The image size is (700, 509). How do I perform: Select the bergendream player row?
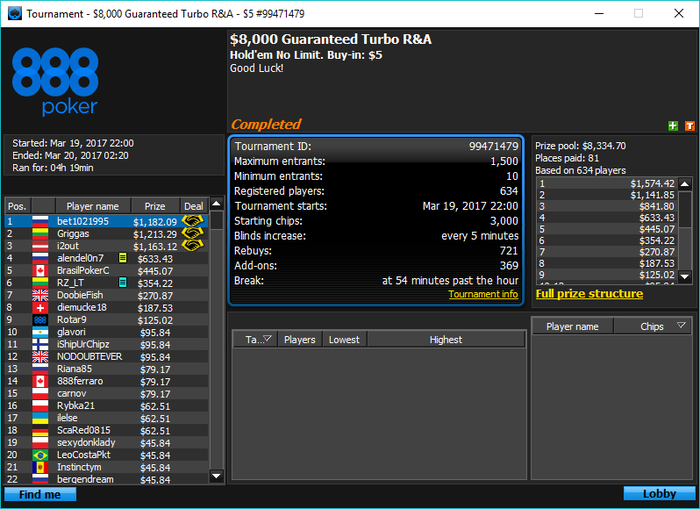coord(106,479)
